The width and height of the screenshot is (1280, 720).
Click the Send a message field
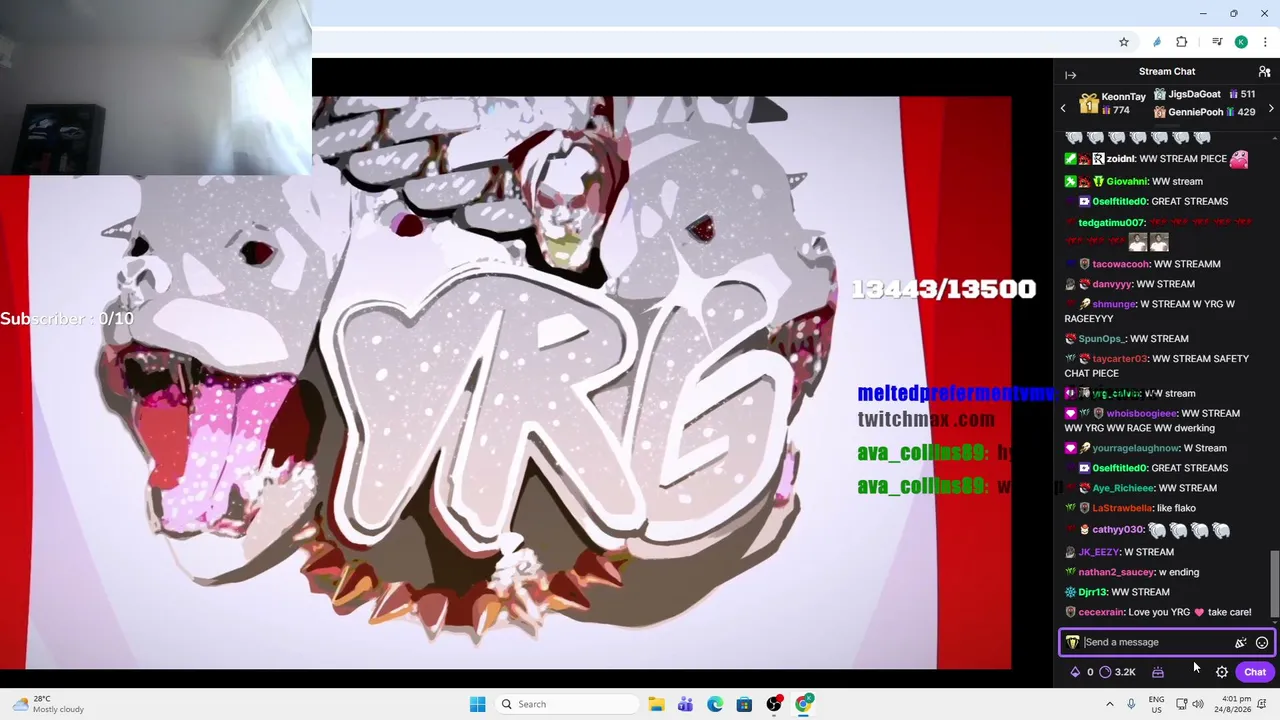[x=1157, y=643]
